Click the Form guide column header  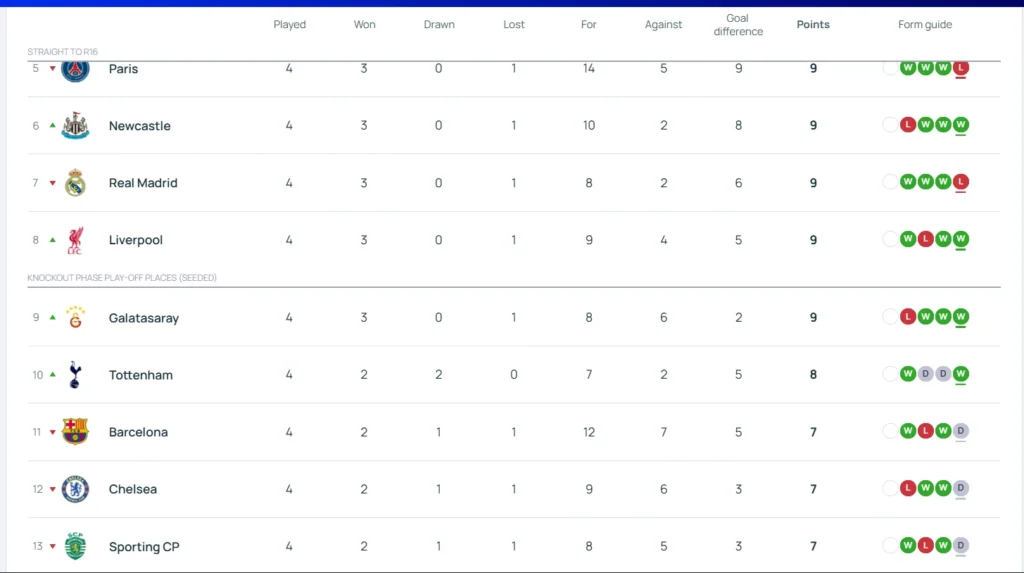click(925, 25)
